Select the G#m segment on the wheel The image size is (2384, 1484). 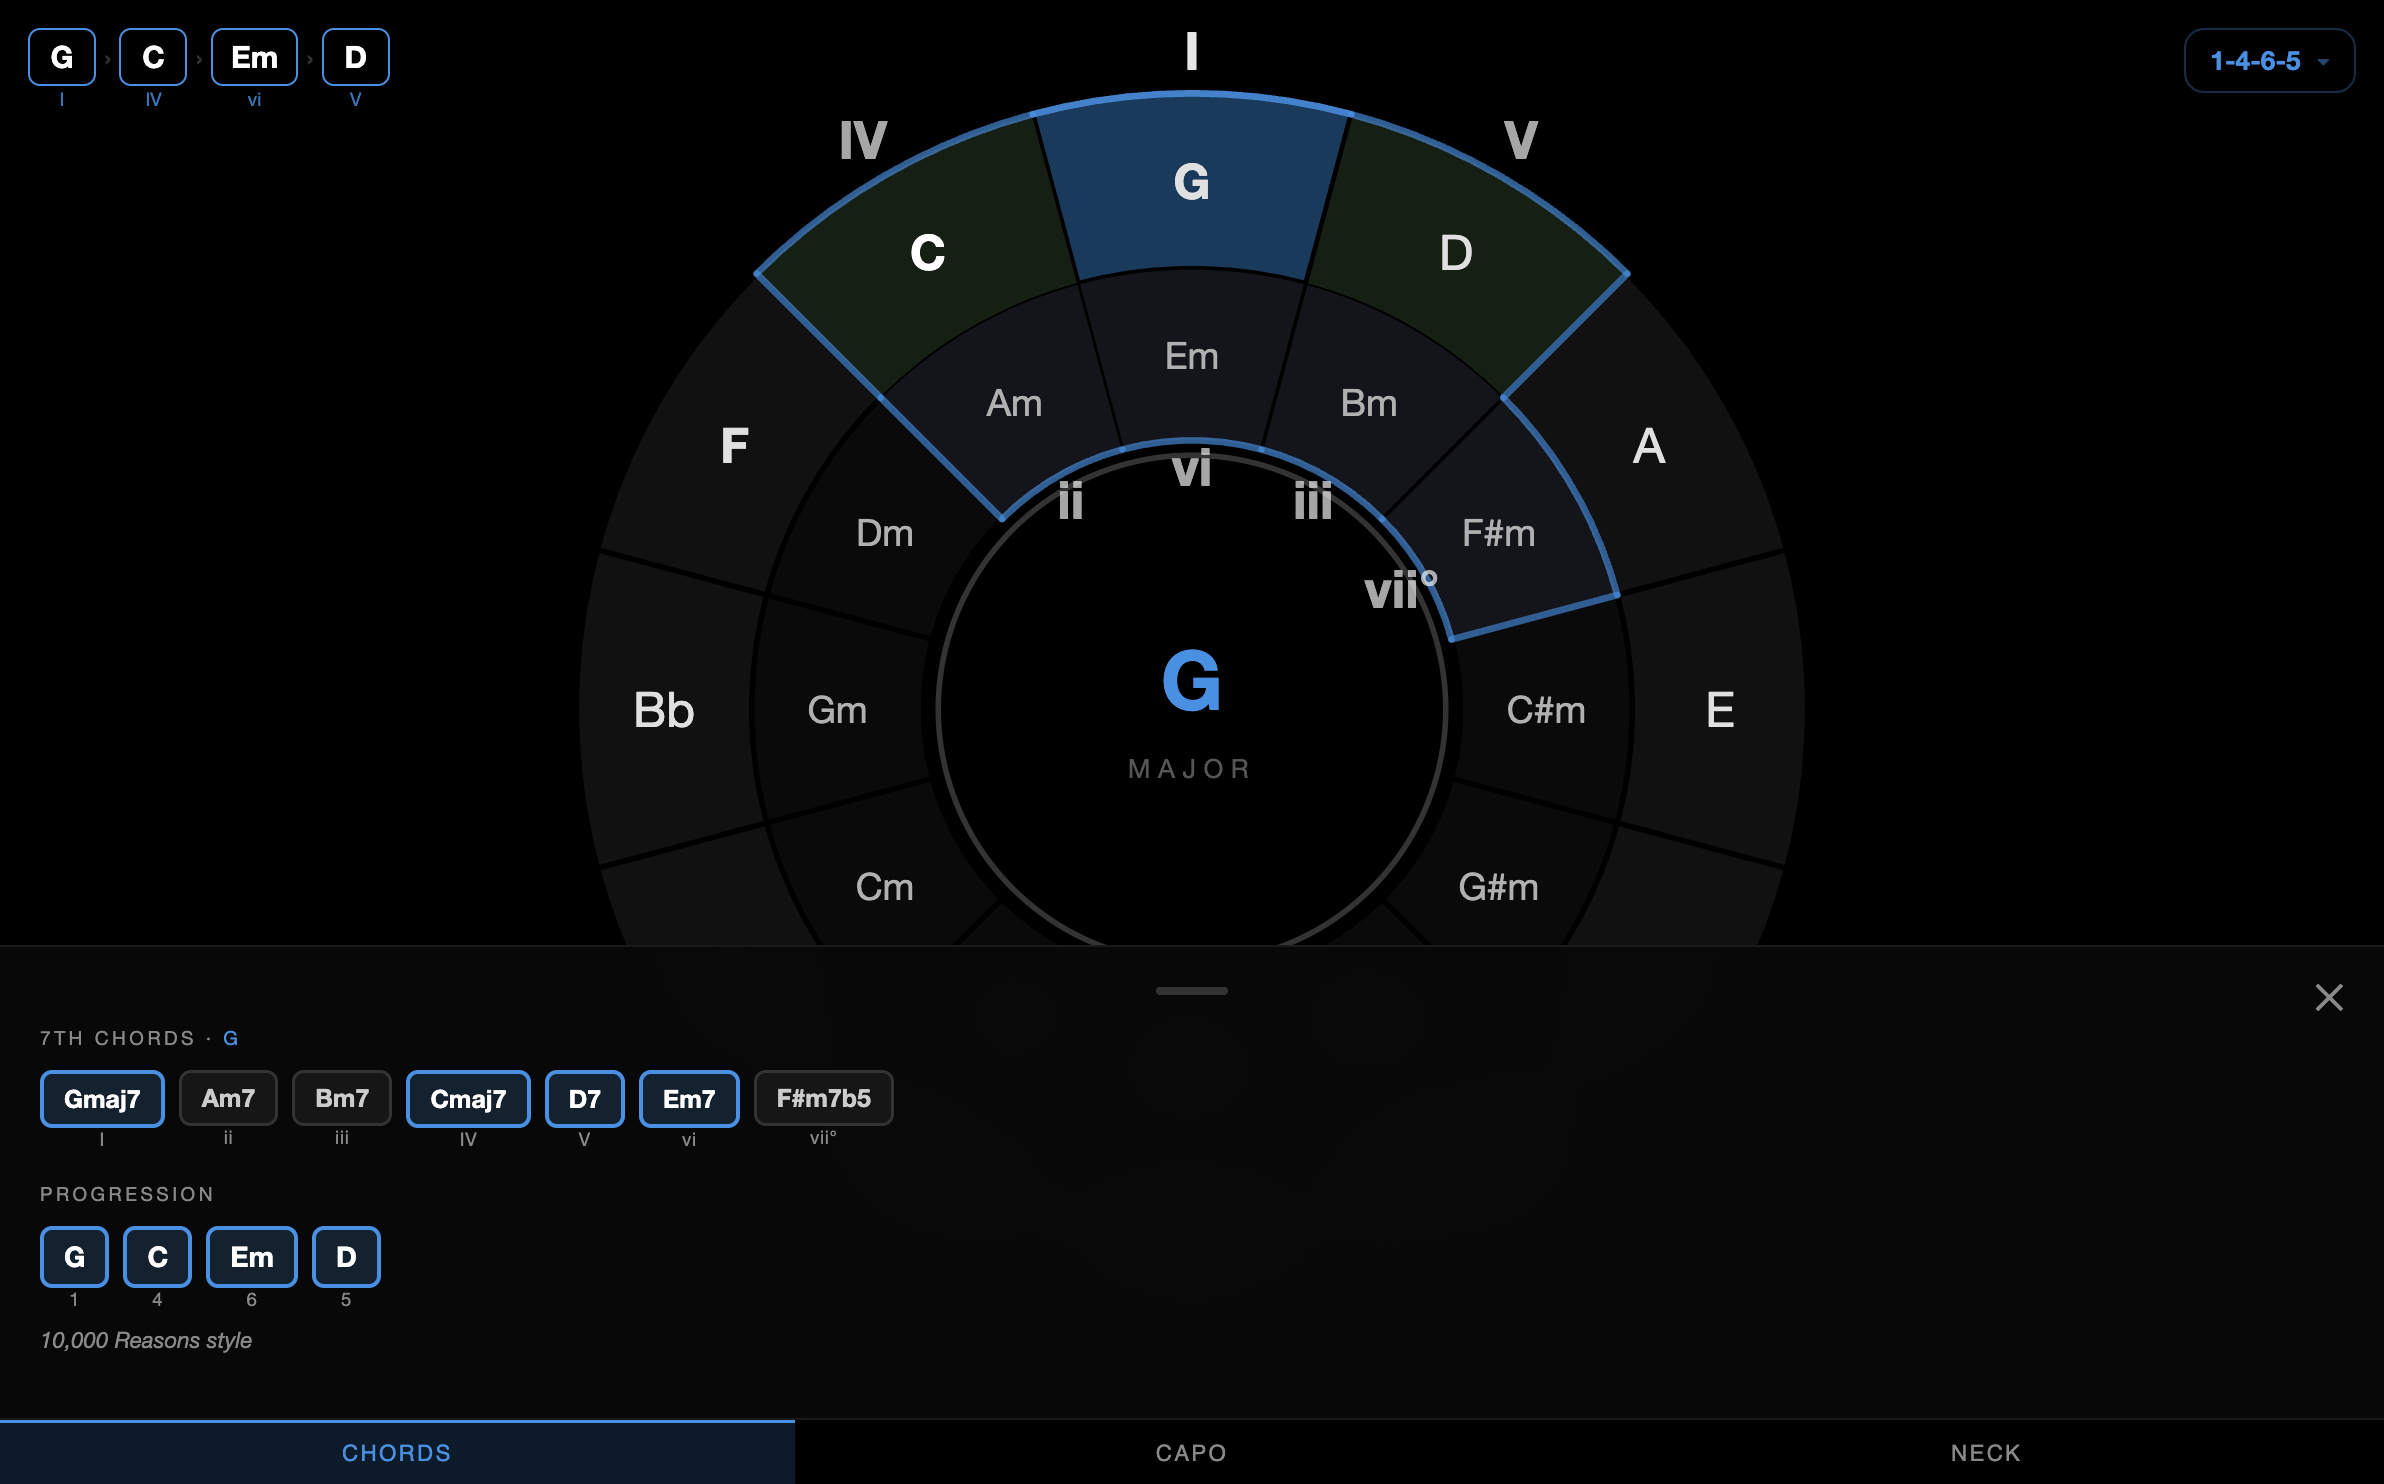[1498, 887]
